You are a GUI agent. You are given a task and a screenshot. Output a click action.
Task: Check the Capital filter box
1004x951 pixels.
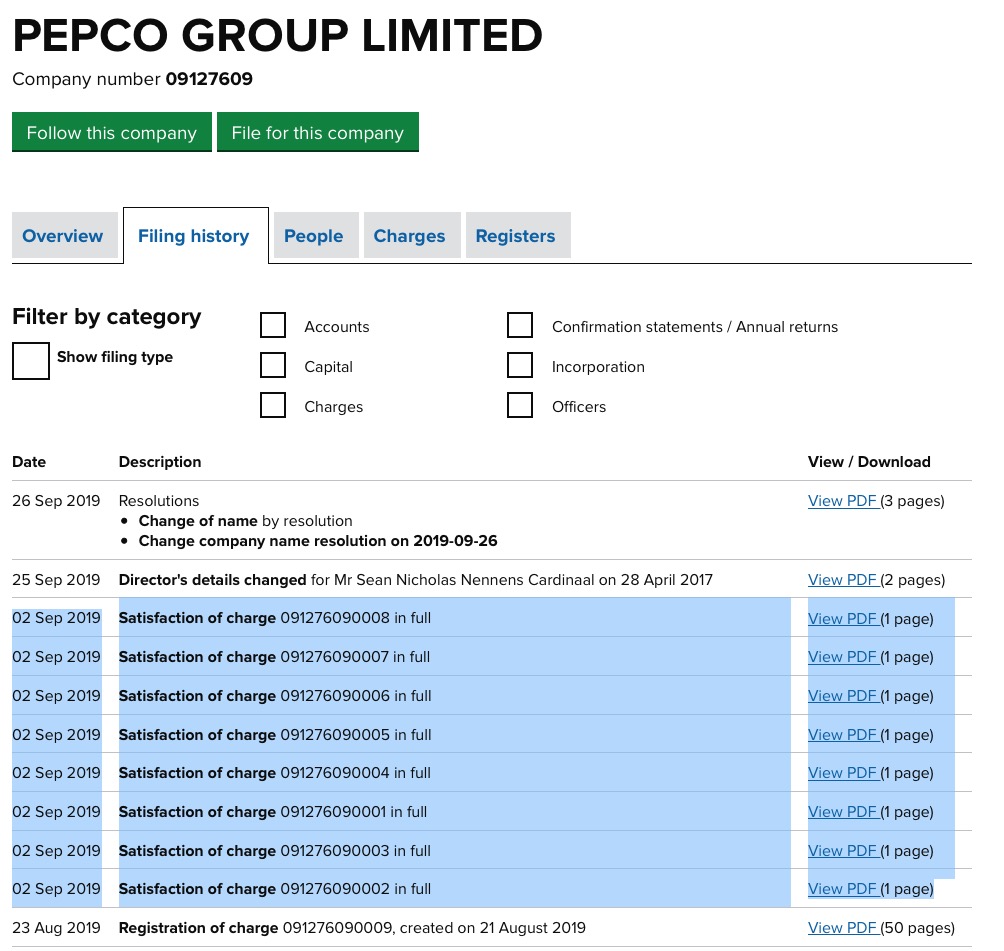point(273,366)
